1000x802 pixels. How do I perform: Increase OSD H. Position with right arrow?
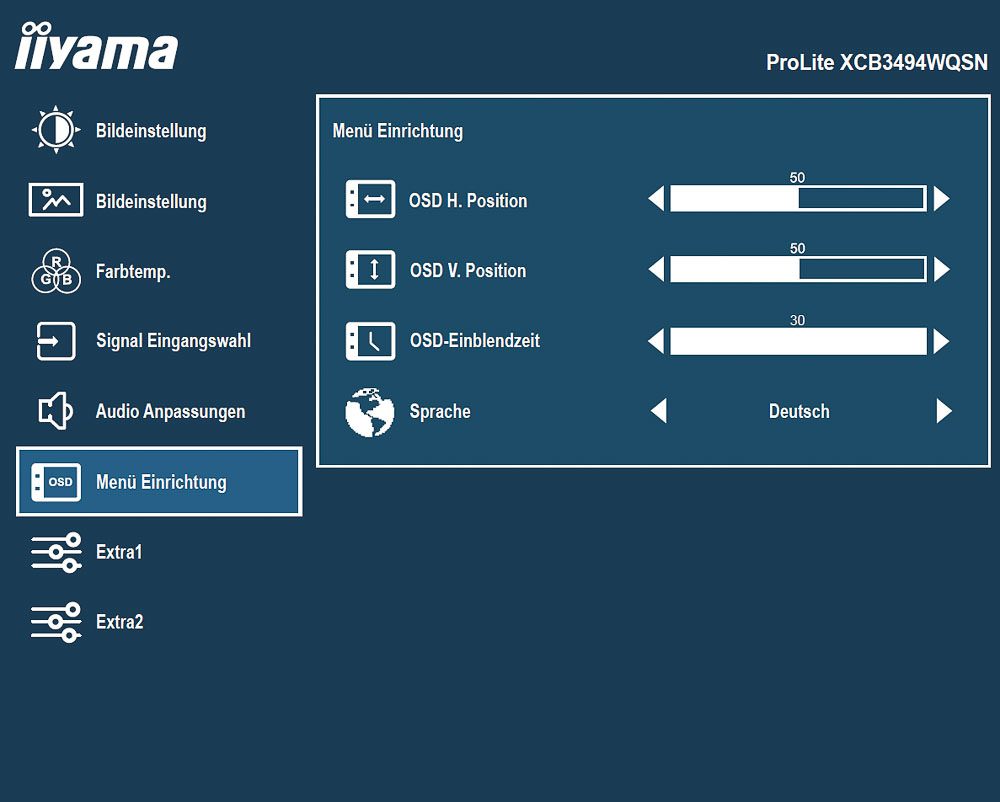941,198
